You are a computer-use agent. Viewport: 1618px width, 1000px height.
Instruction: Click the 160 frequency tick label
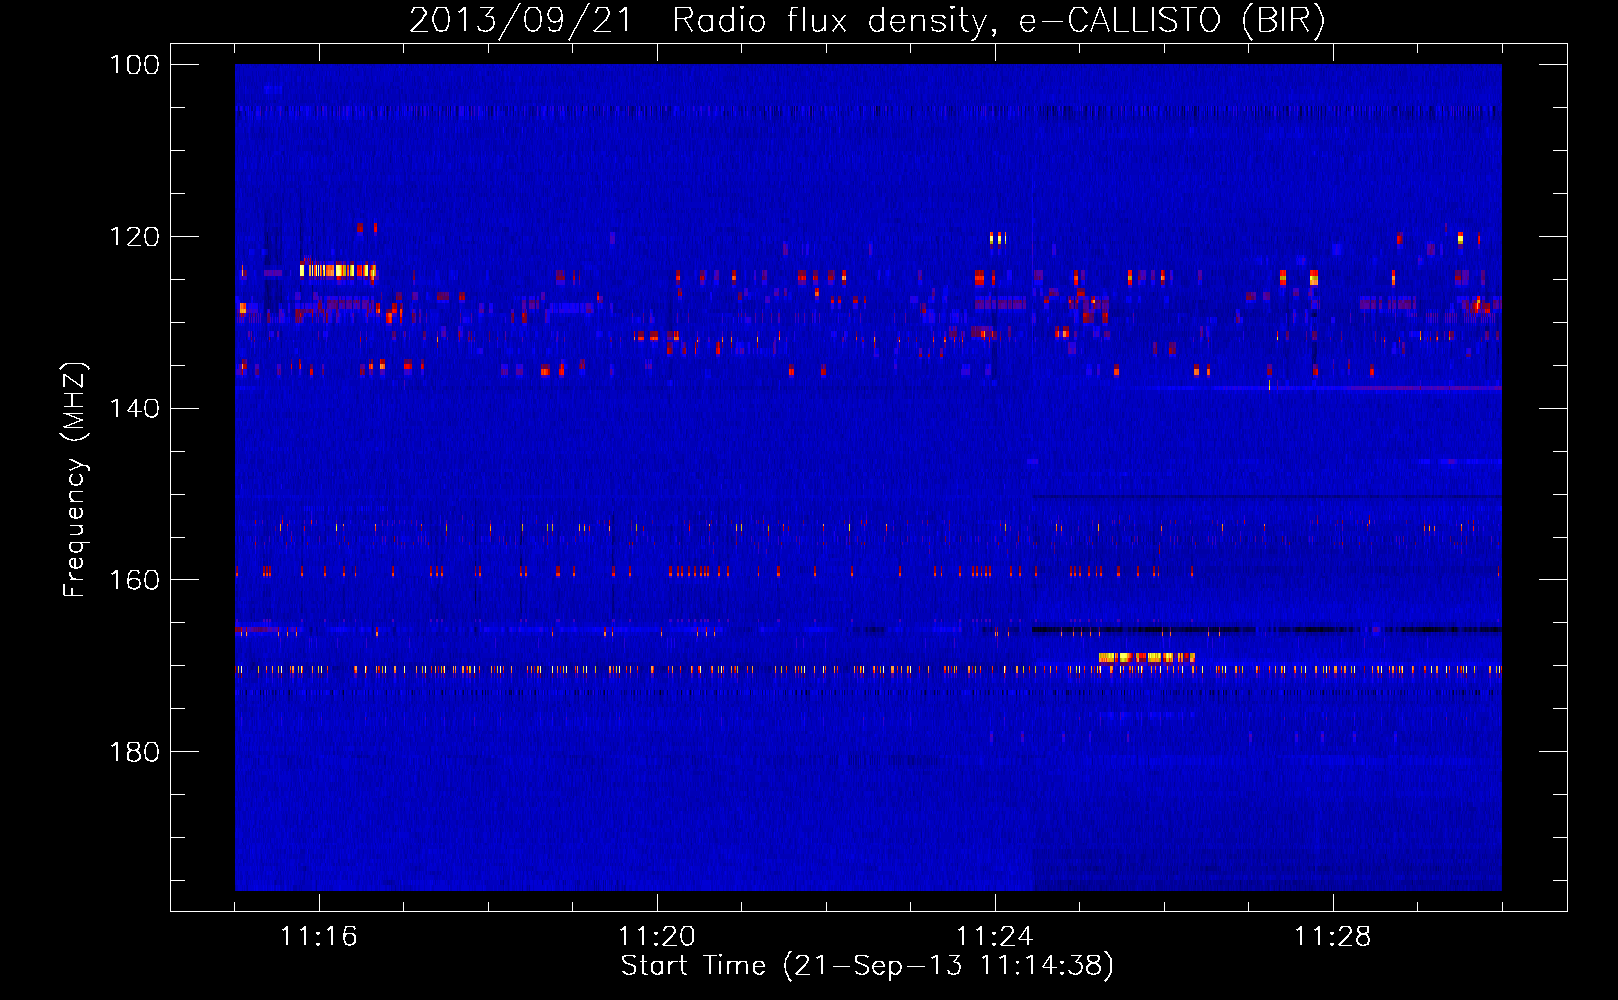tap(134, 580)
